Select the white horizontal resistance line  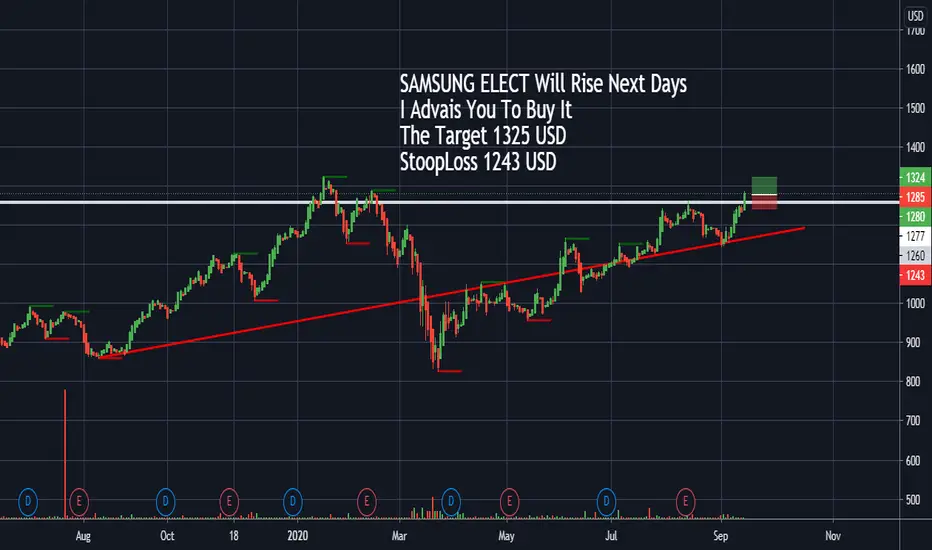(x=449, y=203)
